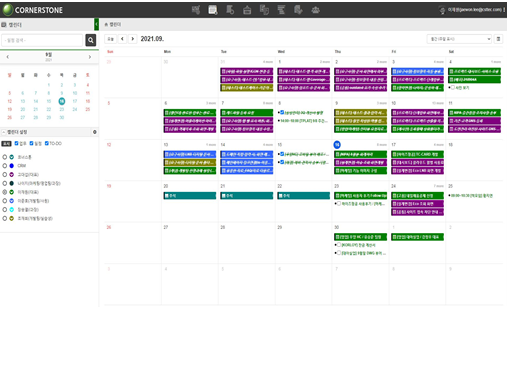This screenshot has height=374, width=507.
Task: Open calendar settings gear icon
Action: point(95,132)
